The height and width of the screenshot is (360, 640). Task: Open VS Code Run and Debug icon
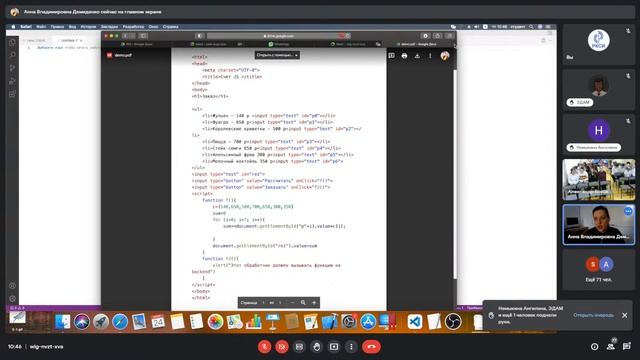[x=12, y=81]
